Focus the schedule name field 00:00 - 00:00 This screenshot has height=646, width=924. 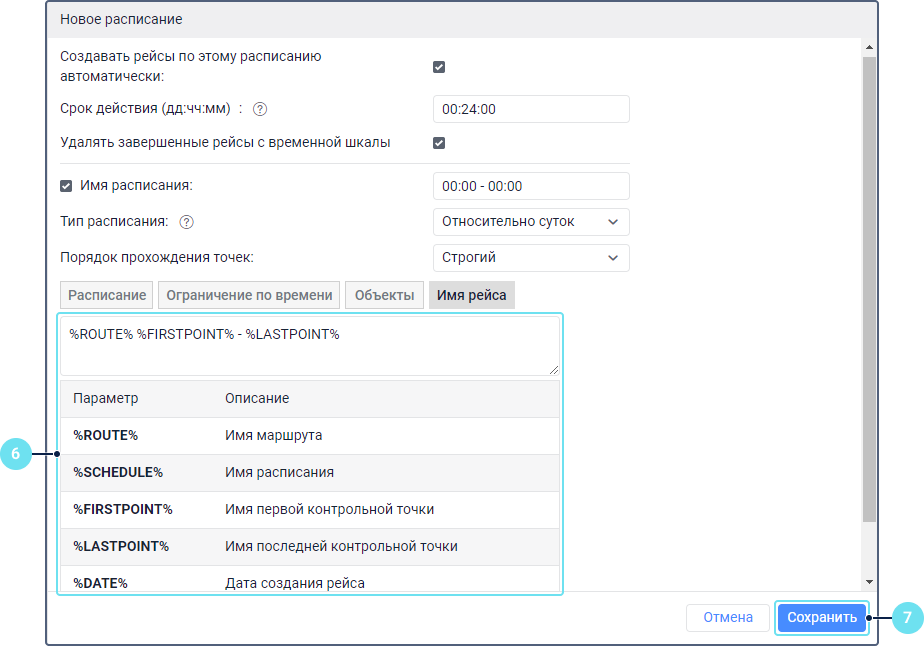click(531, 186)
